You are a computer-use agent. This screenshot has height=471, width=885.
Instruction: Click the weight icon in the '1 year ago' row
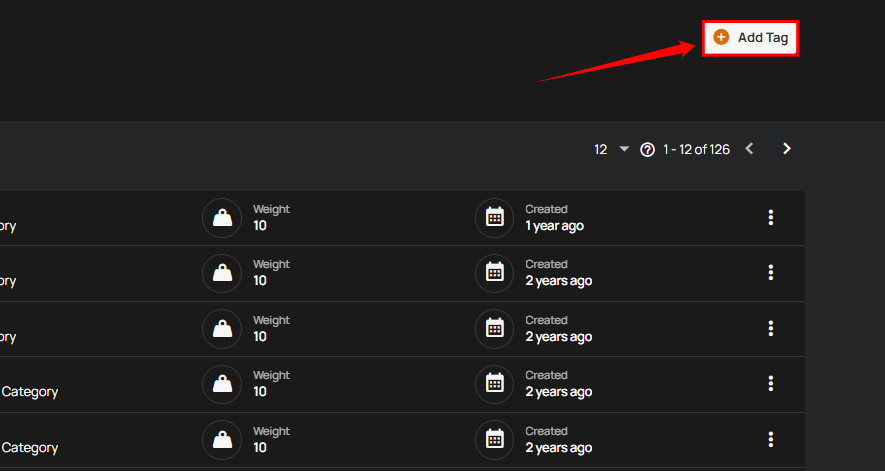(222, 217)
